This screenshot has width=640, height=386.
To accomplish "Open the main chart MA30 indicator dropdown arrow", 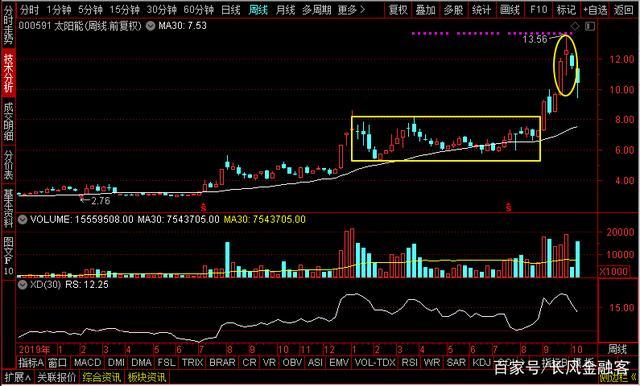I will 151,27.
